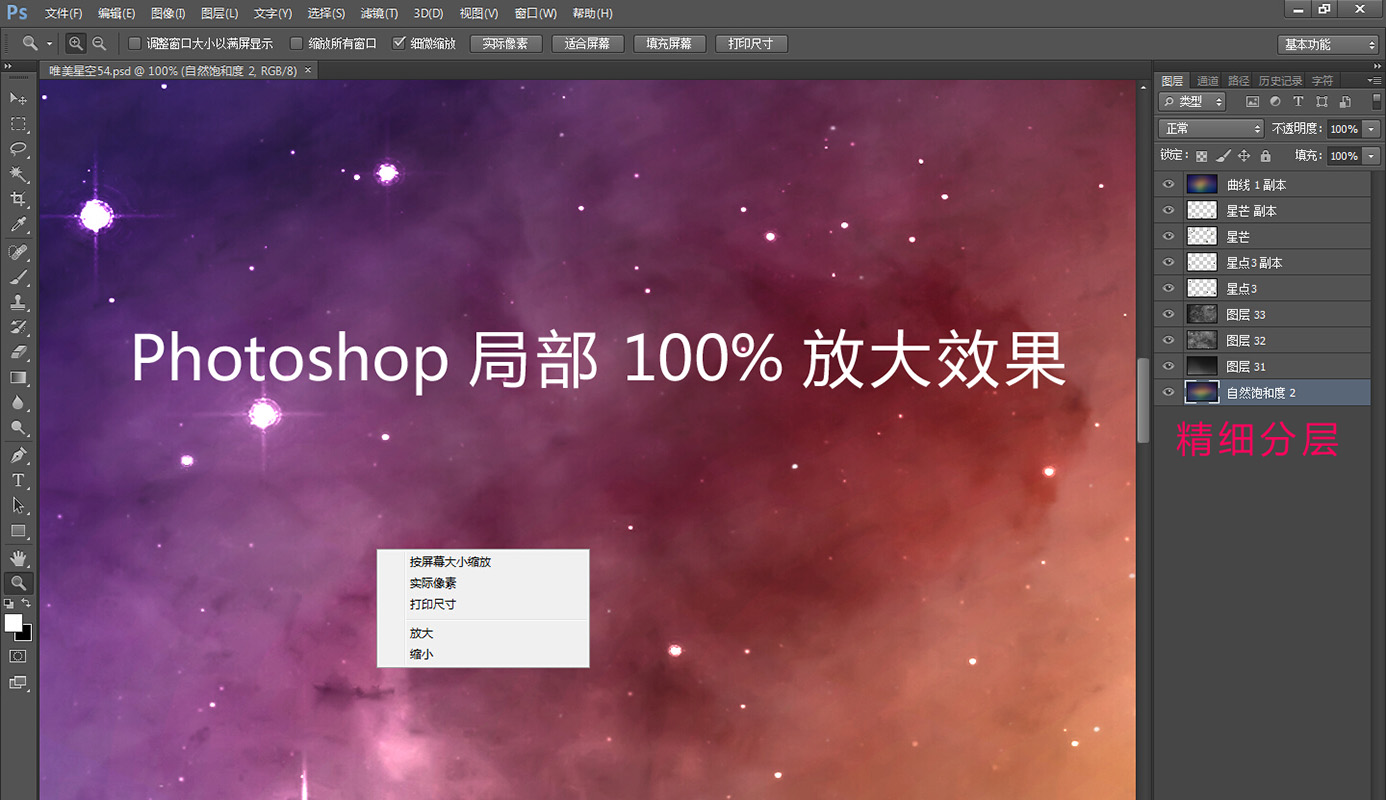Open the 填充 slider arrow
1386x800 pixels.
tap(1370, 156)
